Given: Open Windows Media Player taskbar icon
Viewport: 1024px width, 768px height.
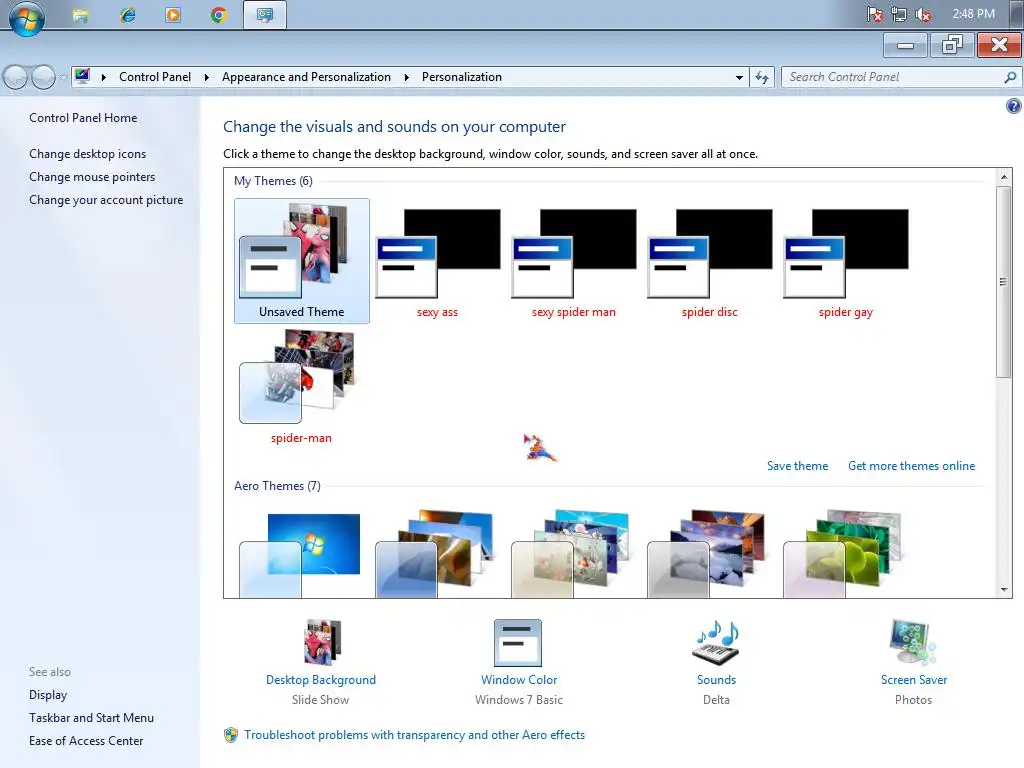Looking at the screenshot, I should (173, 15).
